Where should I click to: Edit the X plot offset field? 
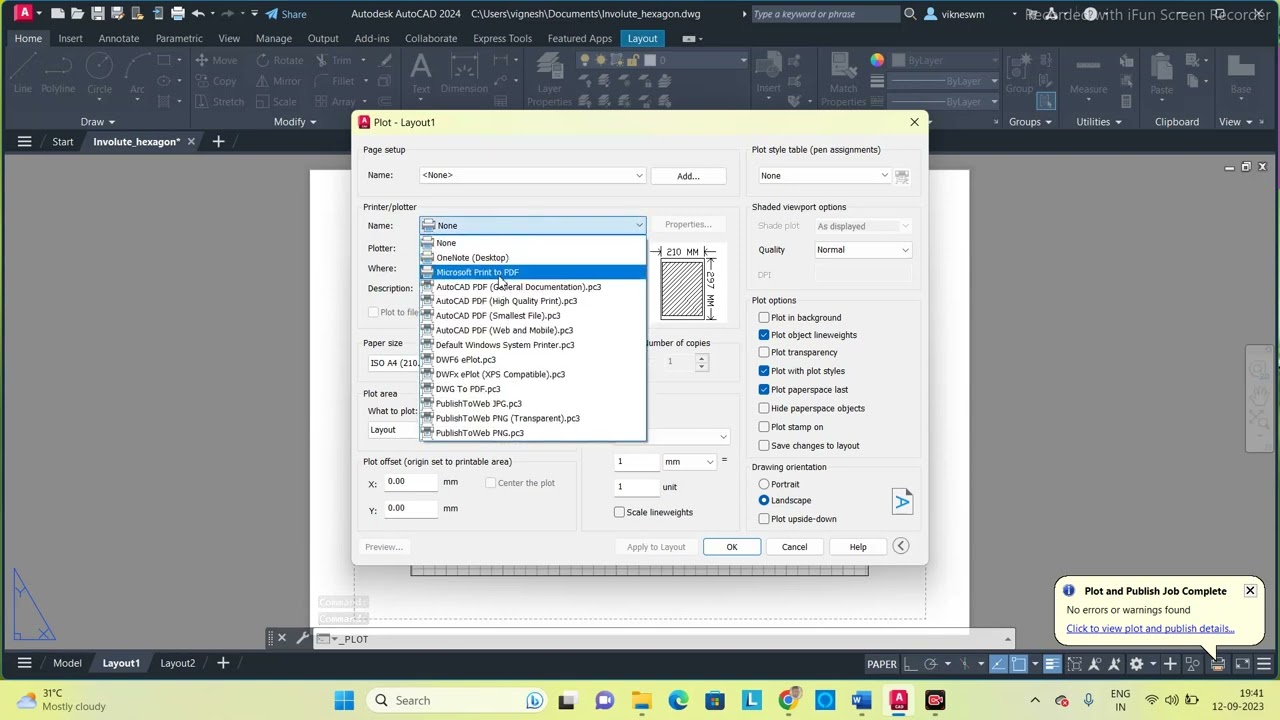coord(411,483)
